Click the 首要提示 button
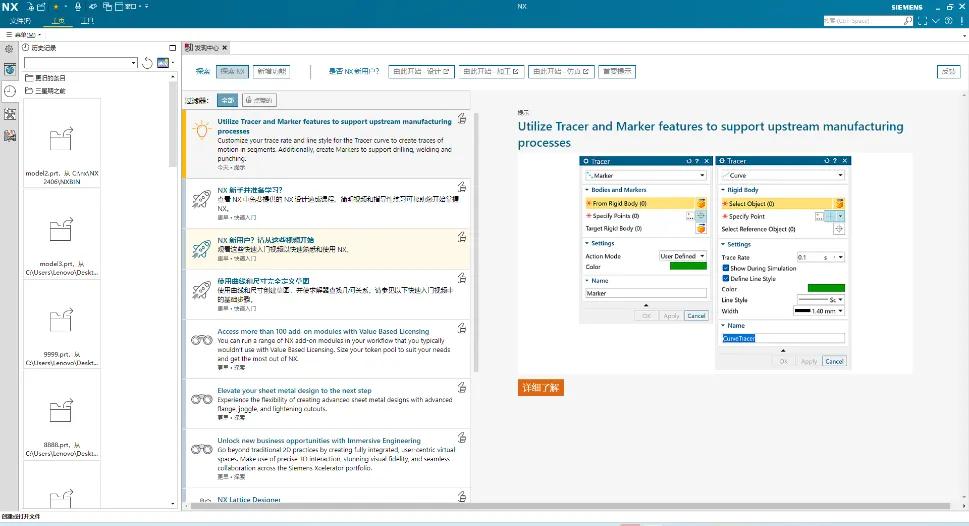Viewport: 969px width, 526px height. 617,72
